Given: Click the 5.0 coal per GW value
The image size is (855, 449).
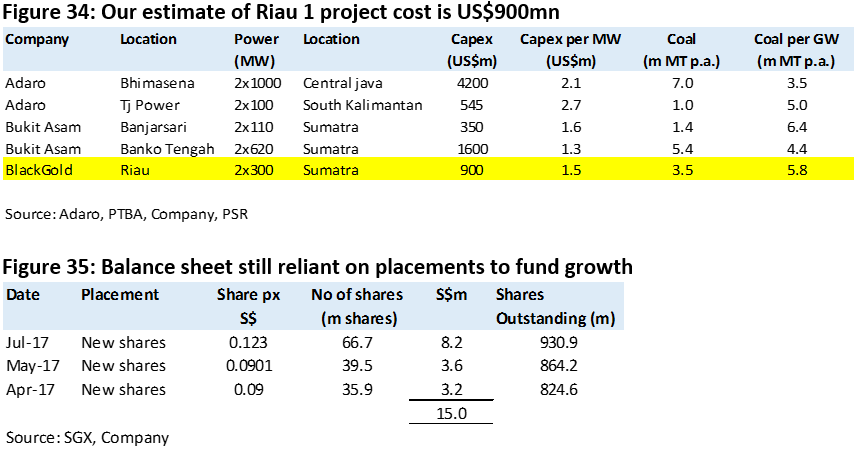Looking at the screenshot, I should coord(797,105).
